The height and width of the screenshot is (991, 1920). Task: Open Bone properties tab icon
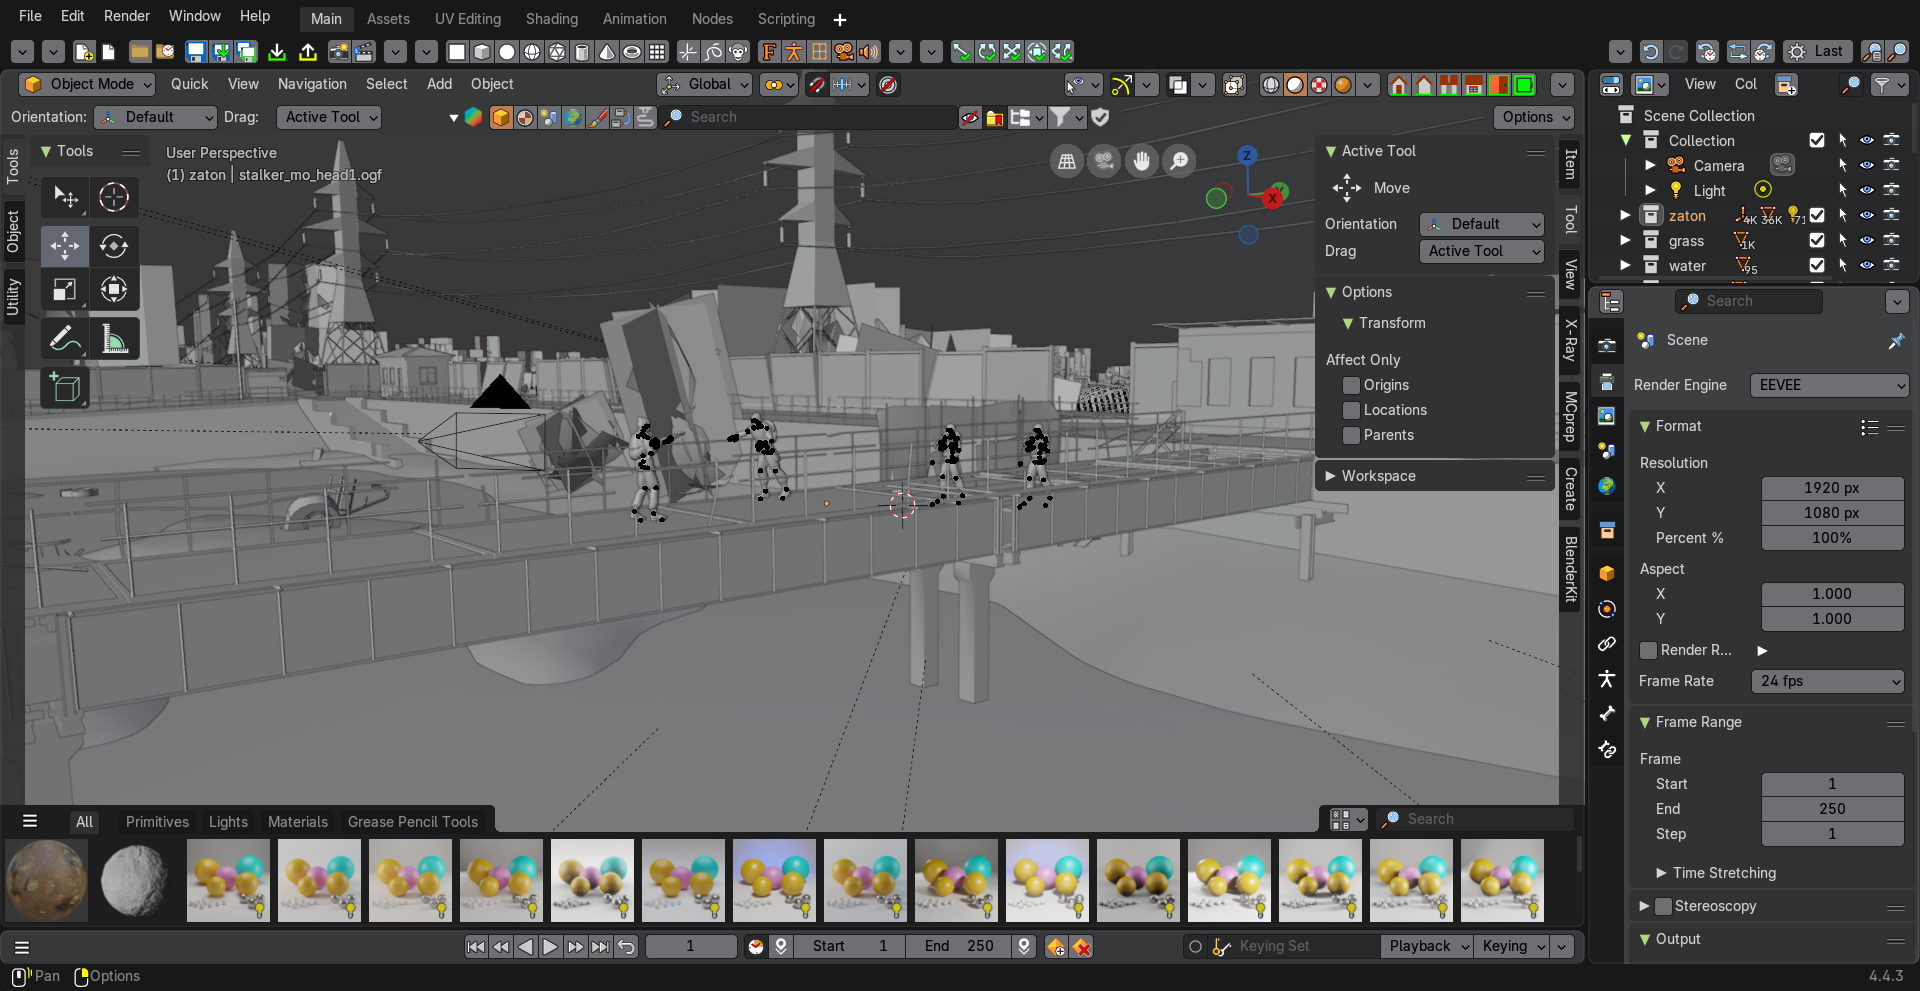1607,714
